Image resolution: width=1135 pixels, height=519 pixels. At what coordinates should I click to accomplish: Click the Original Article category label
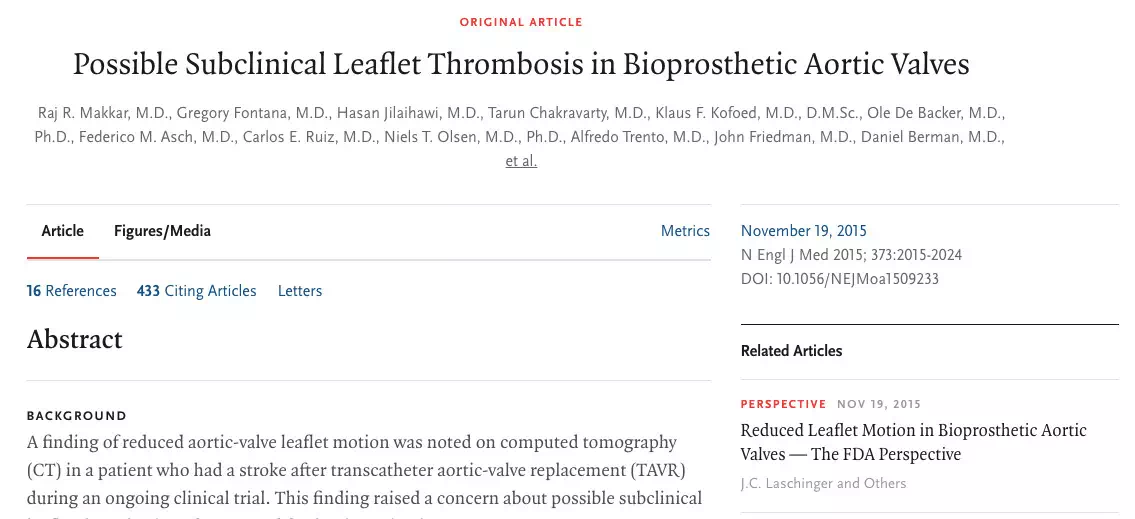click(521, 22)
